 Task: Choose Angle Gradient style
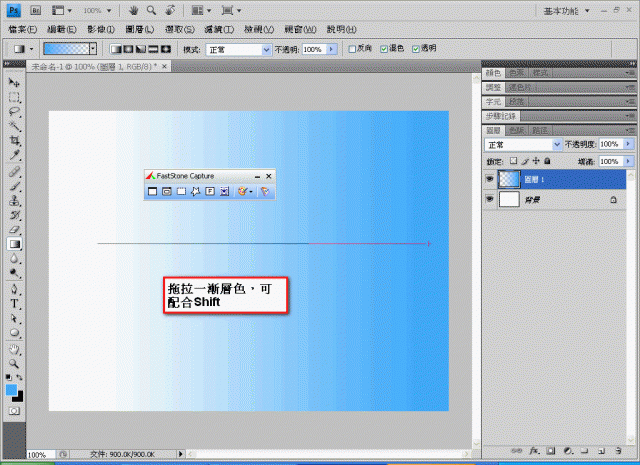[x=140, y=49]
